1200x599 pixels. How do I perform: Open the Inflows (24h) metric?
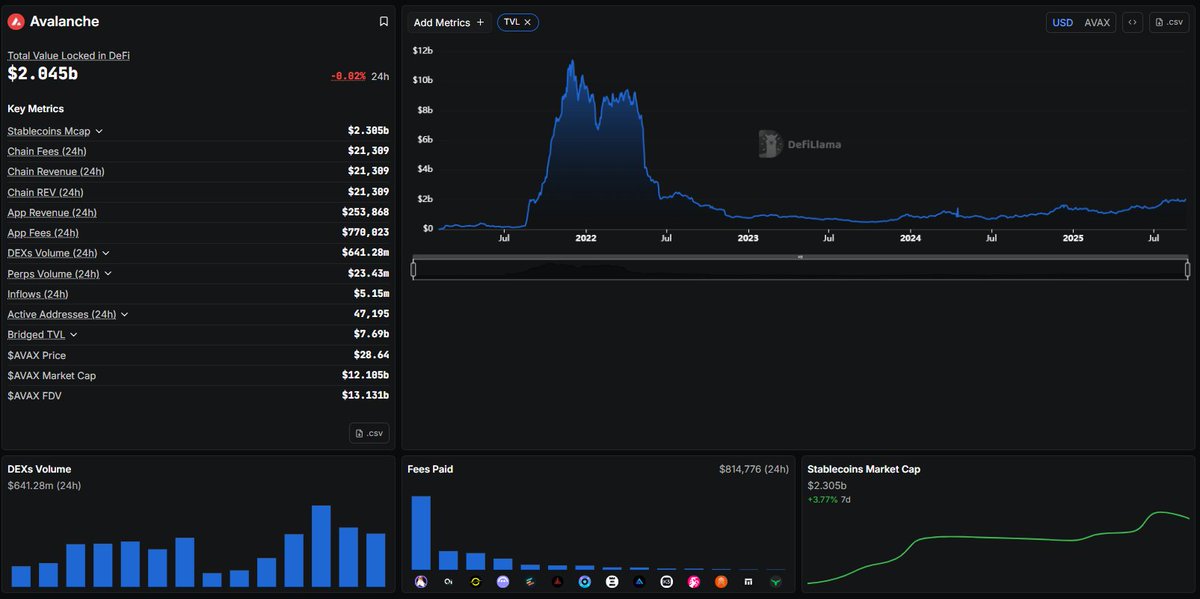(x=37, y=294)
